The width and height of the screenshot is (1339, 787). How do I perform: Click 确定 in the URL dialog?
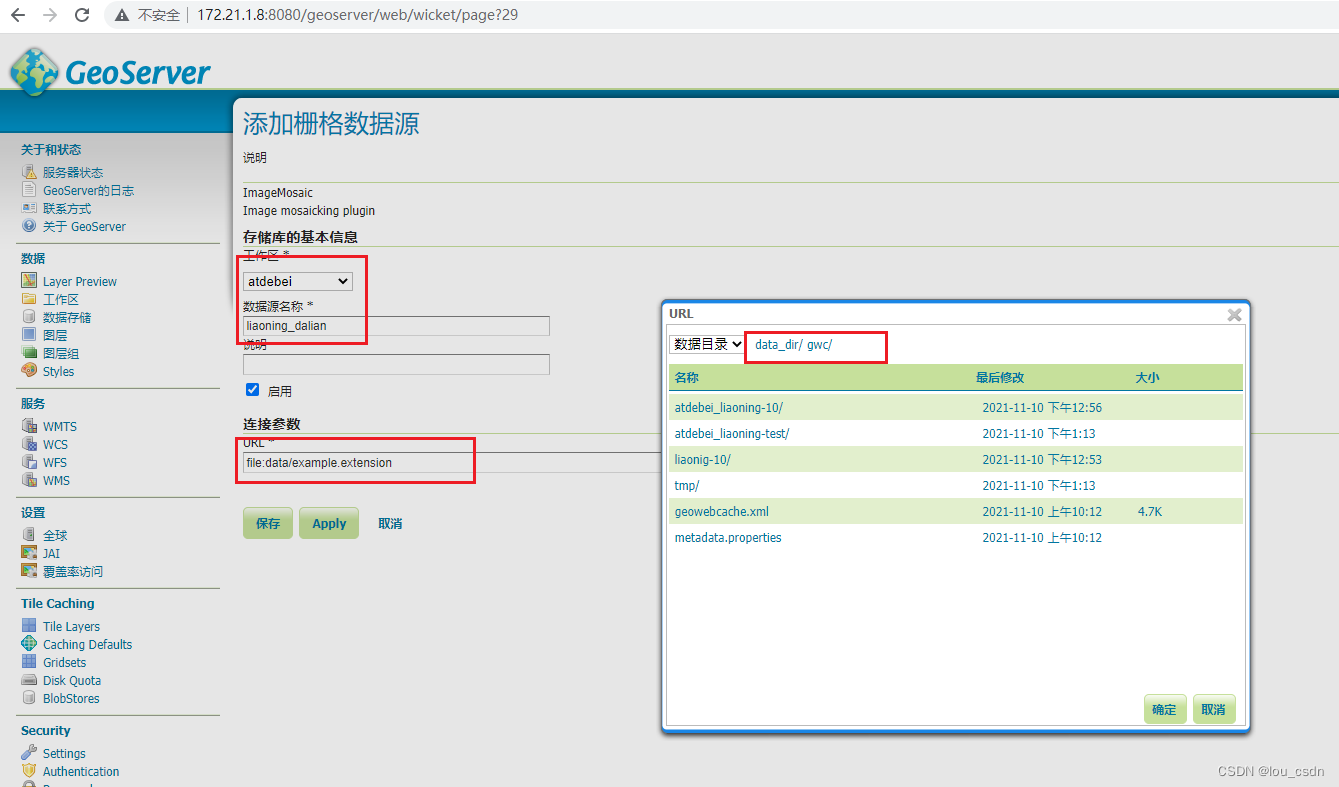1165,709
